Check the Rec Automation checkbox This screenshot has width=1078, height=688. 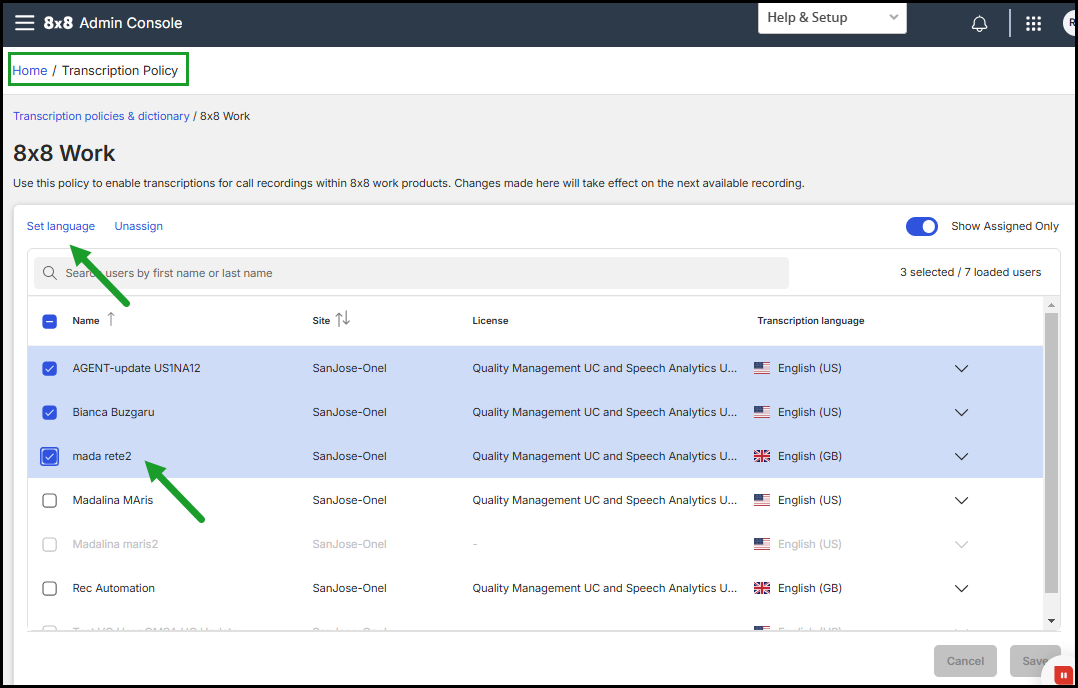(x=50, y=588)
